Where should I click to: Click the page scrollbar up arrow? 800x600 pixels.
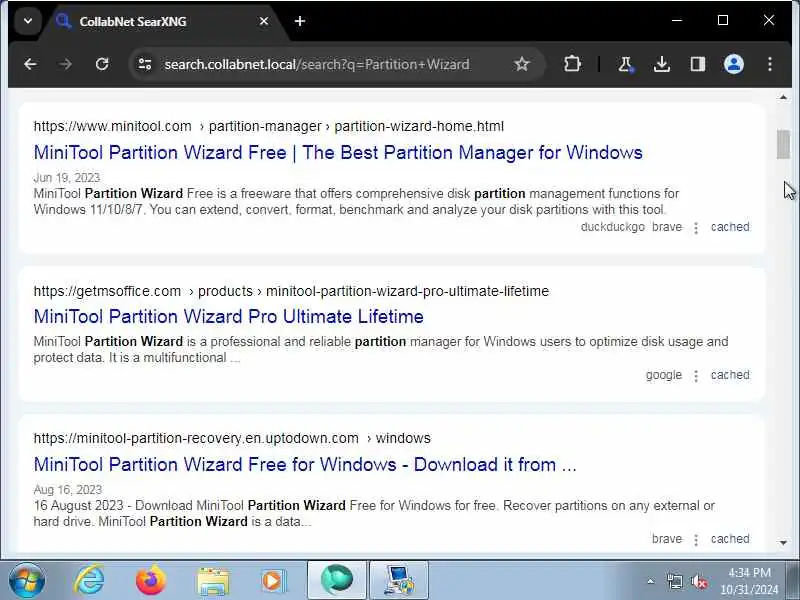(x=783, y=97)
